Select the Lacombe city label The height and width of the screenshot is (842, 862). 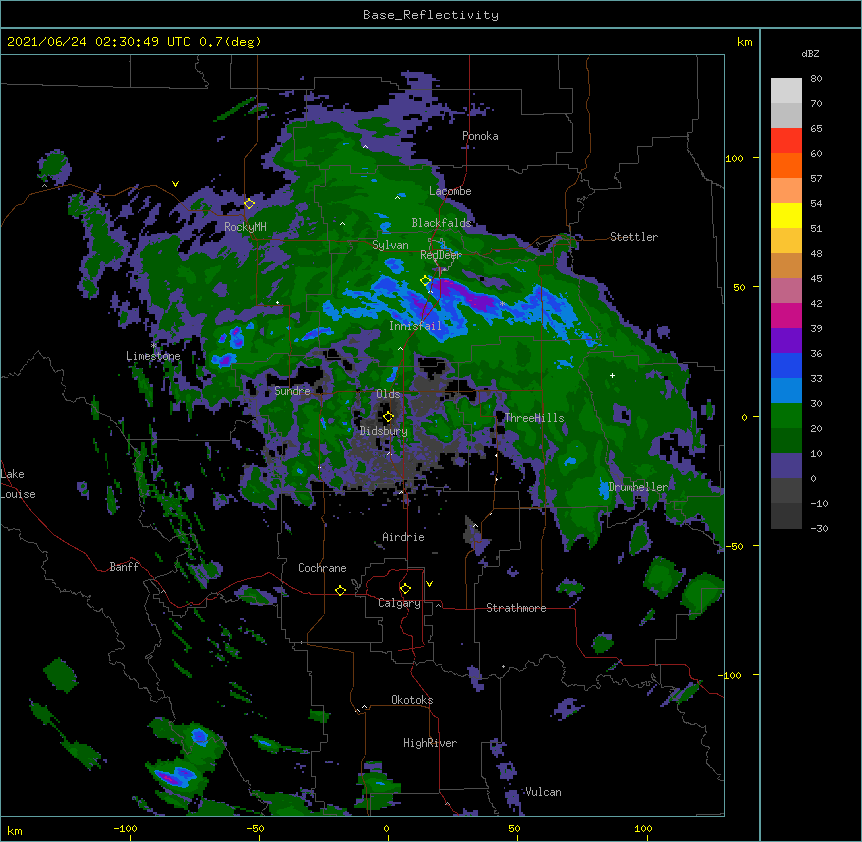[450, 191]
